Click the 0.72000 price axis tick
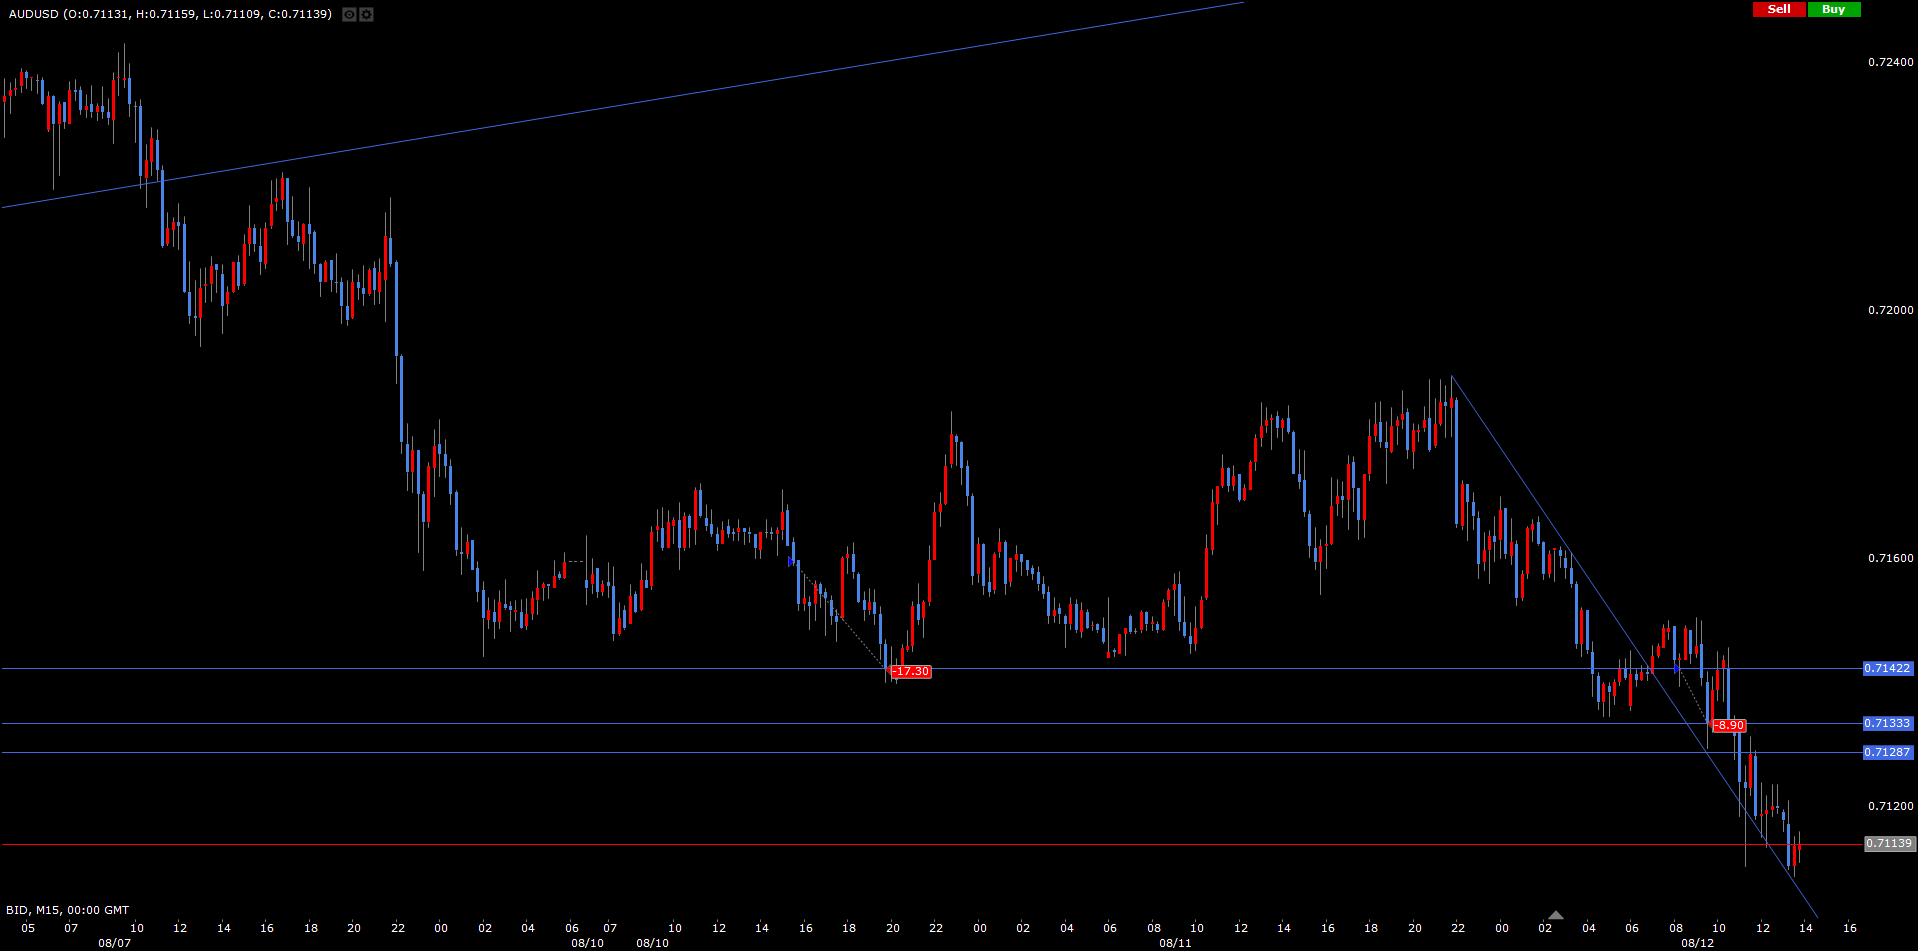 [x=1890, y=310]
